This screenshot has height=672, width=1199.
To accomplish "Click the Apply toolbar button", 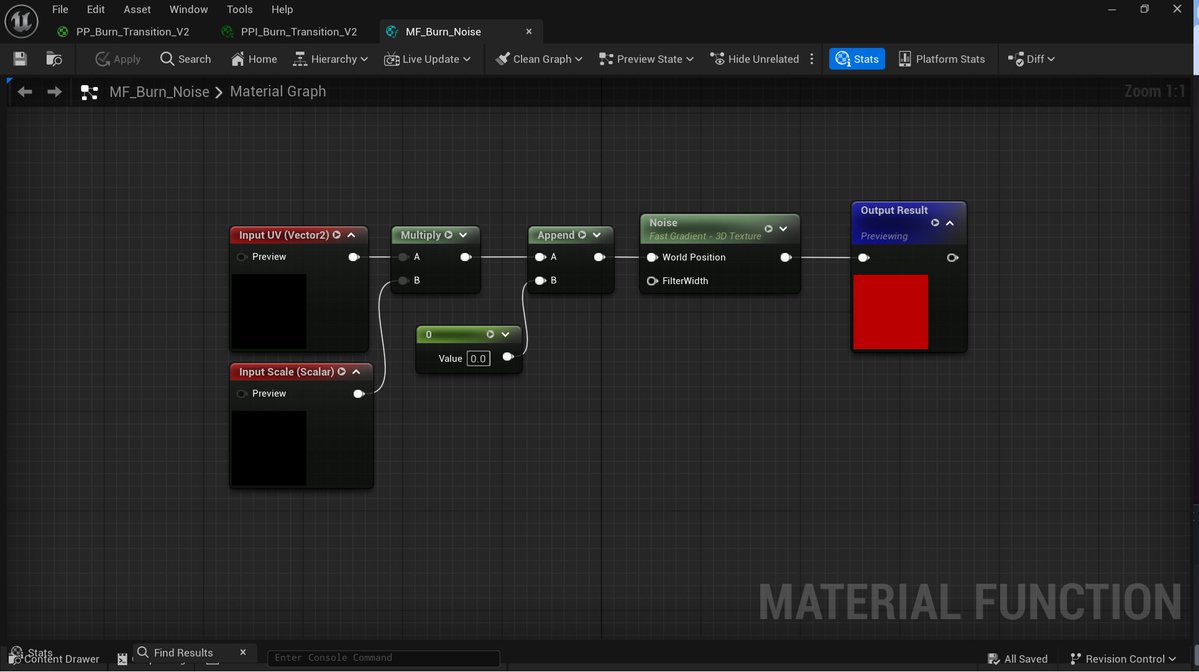I will pyautogui.click(x=118, y=59).
